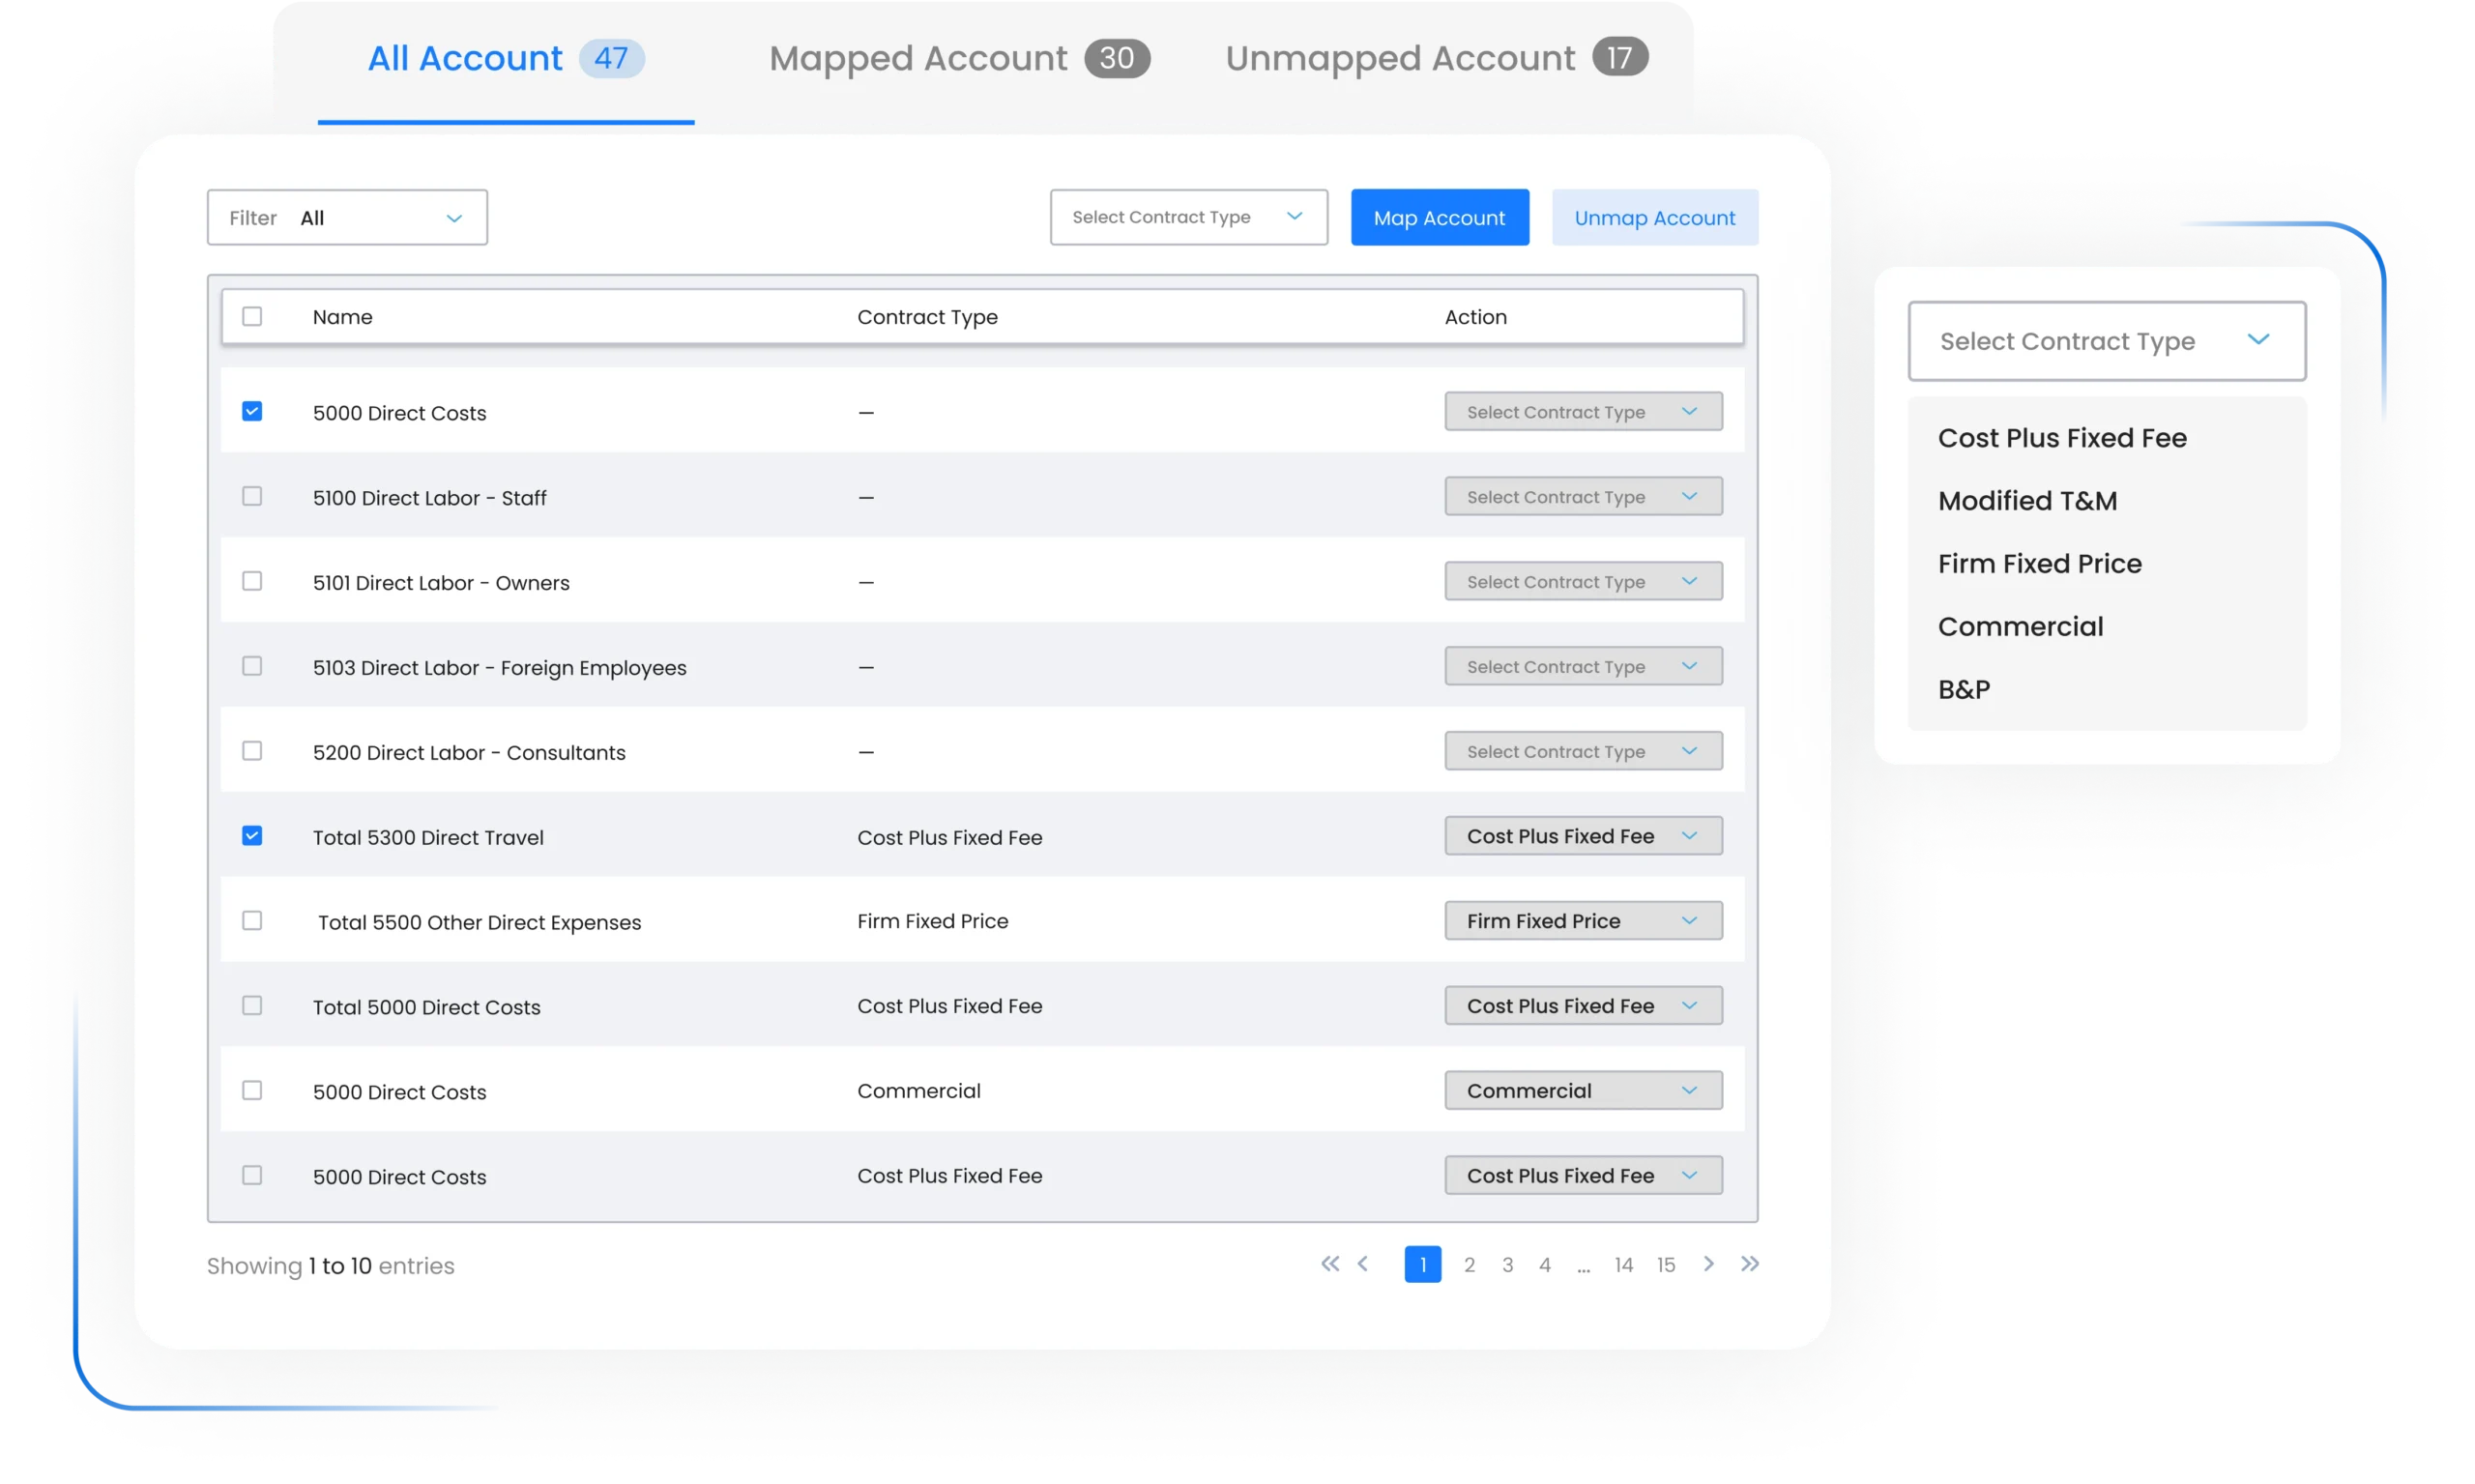
Task: Select Commercial contract type
Action: [2020, 626]
